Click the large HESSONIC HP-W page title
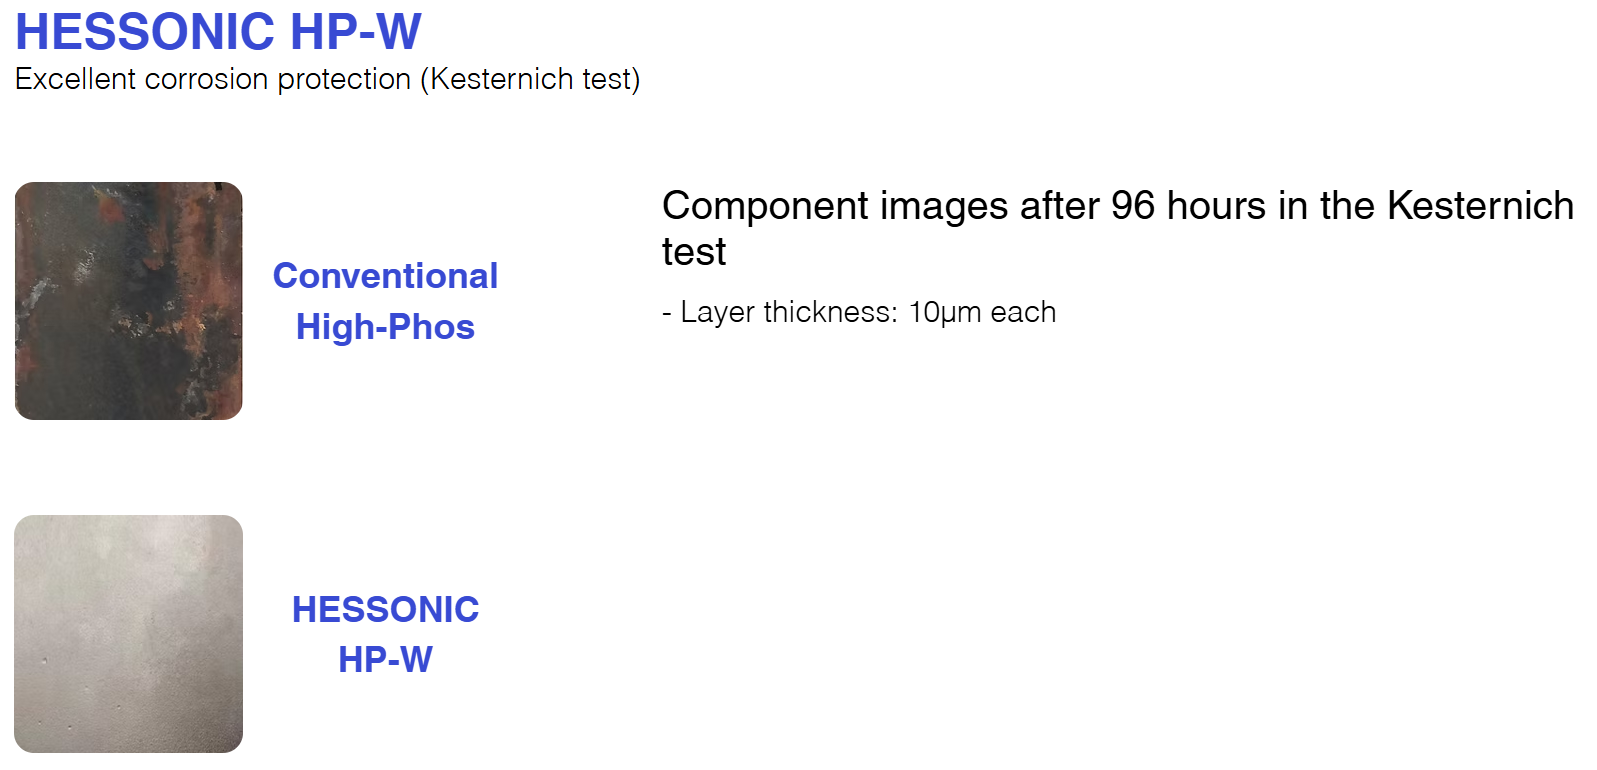1597x770 pixels. (x=218, y=32)
